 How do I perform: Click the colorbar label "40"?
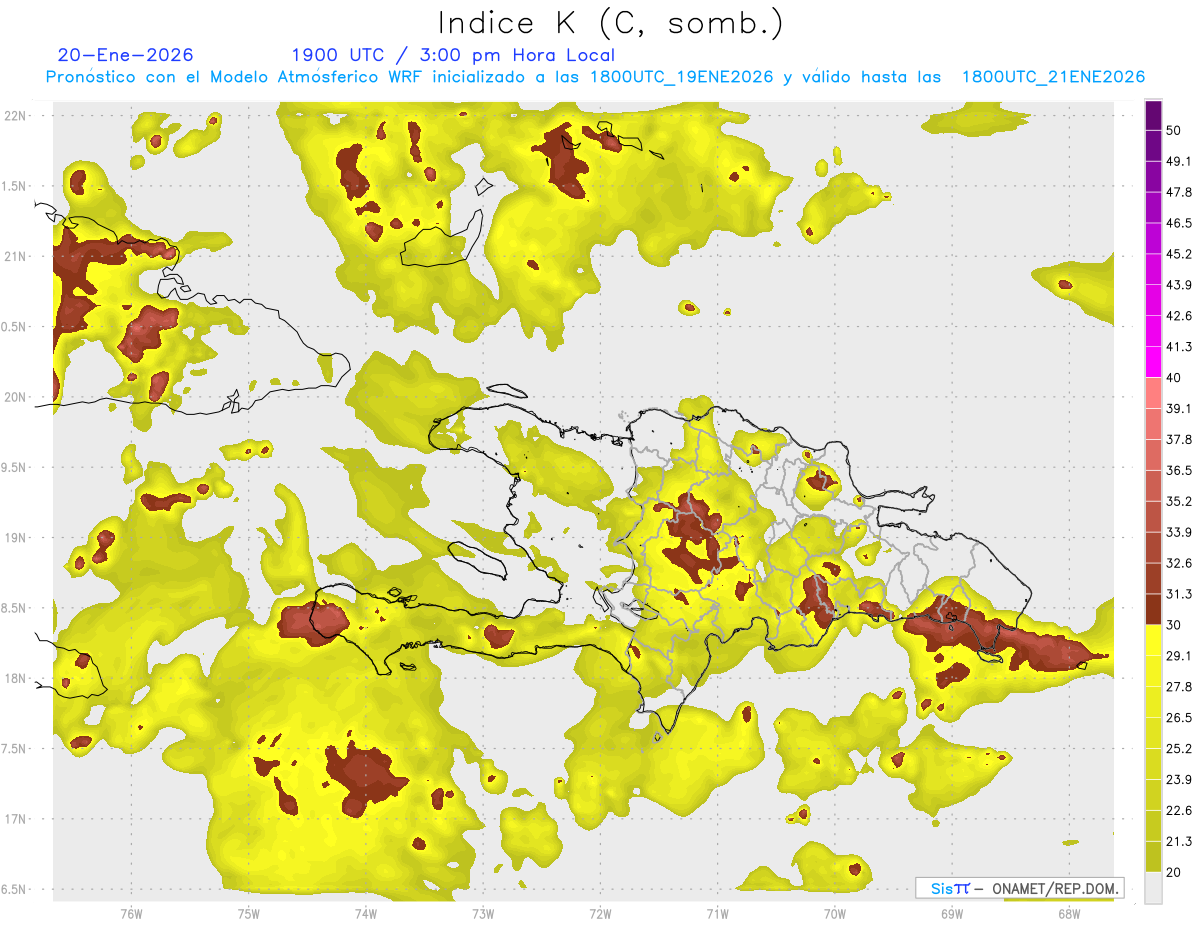pos(1174,378)
